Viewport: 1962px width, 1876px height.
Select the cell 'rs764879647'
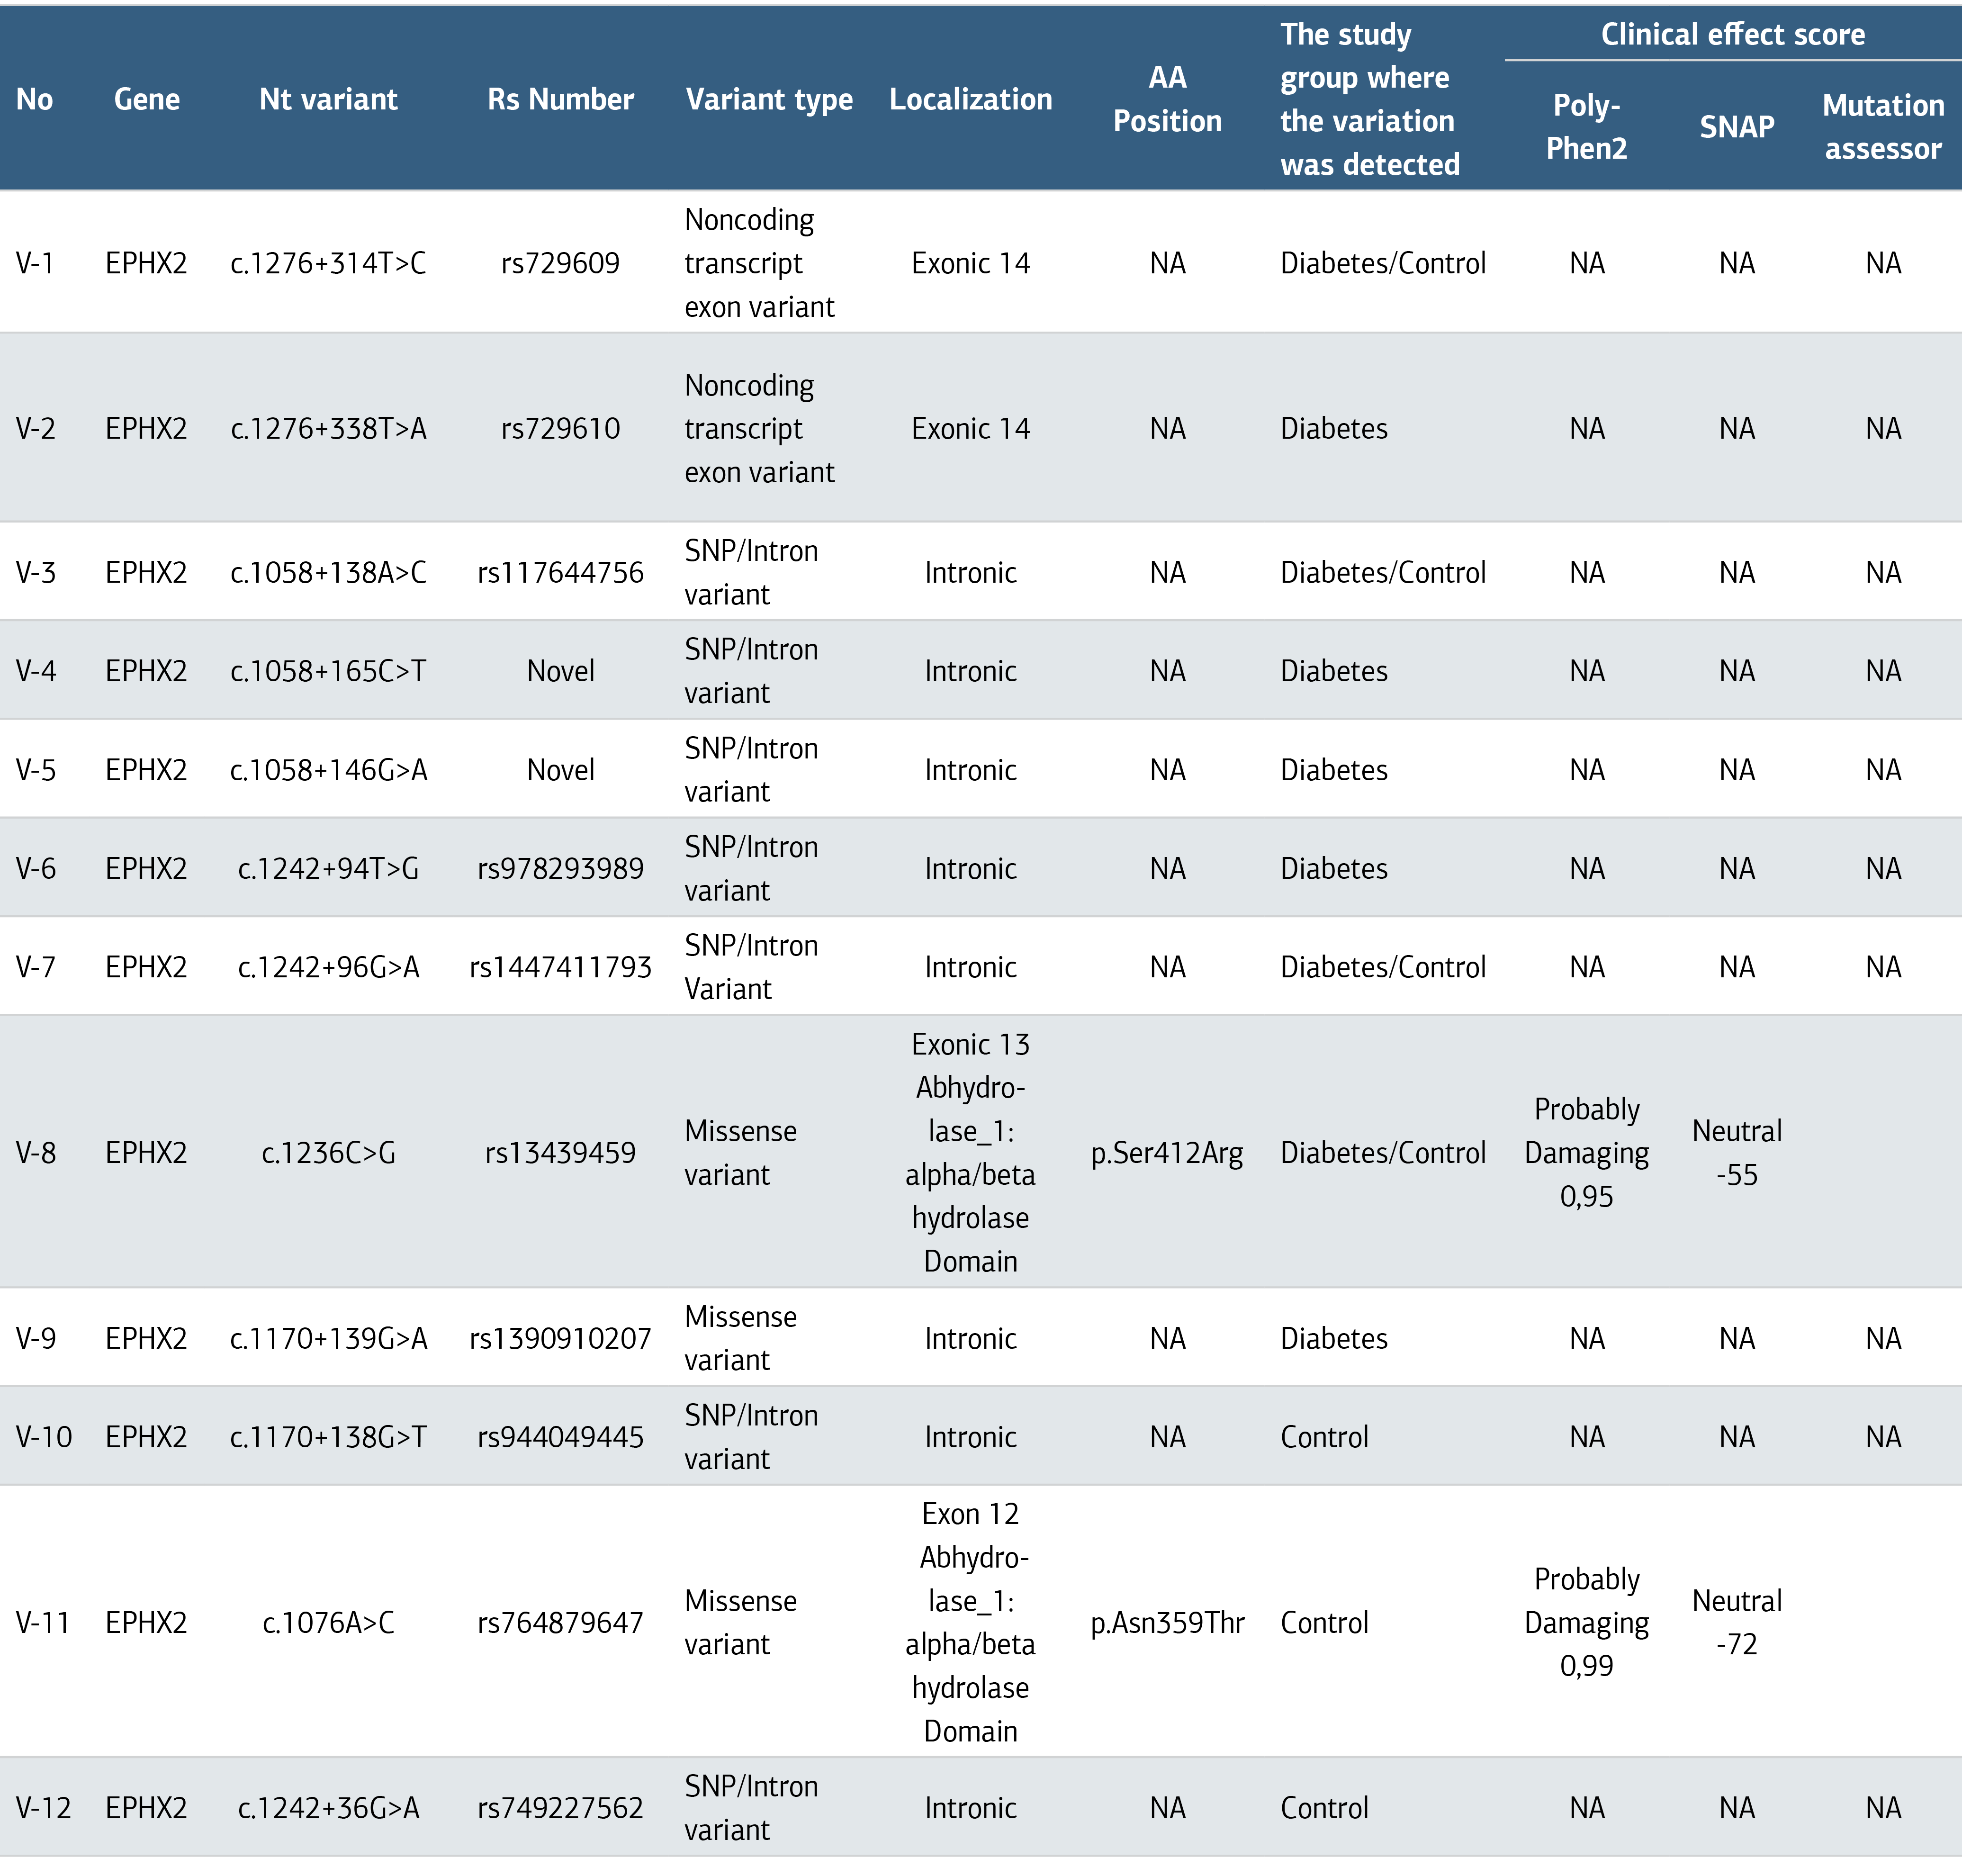560,1622
